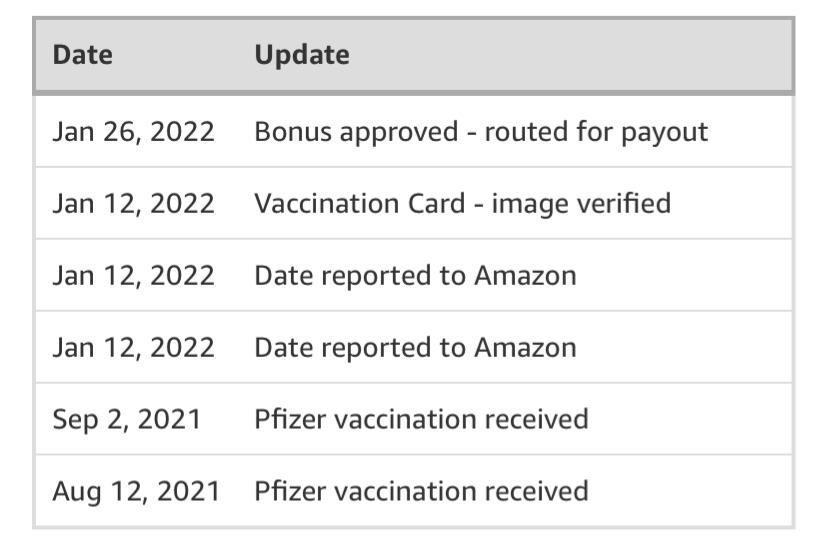The height and width of the screenshot is (544, 827).
Task: Click the second 'Date reported to Amazon' row
Action: [415, 347]
